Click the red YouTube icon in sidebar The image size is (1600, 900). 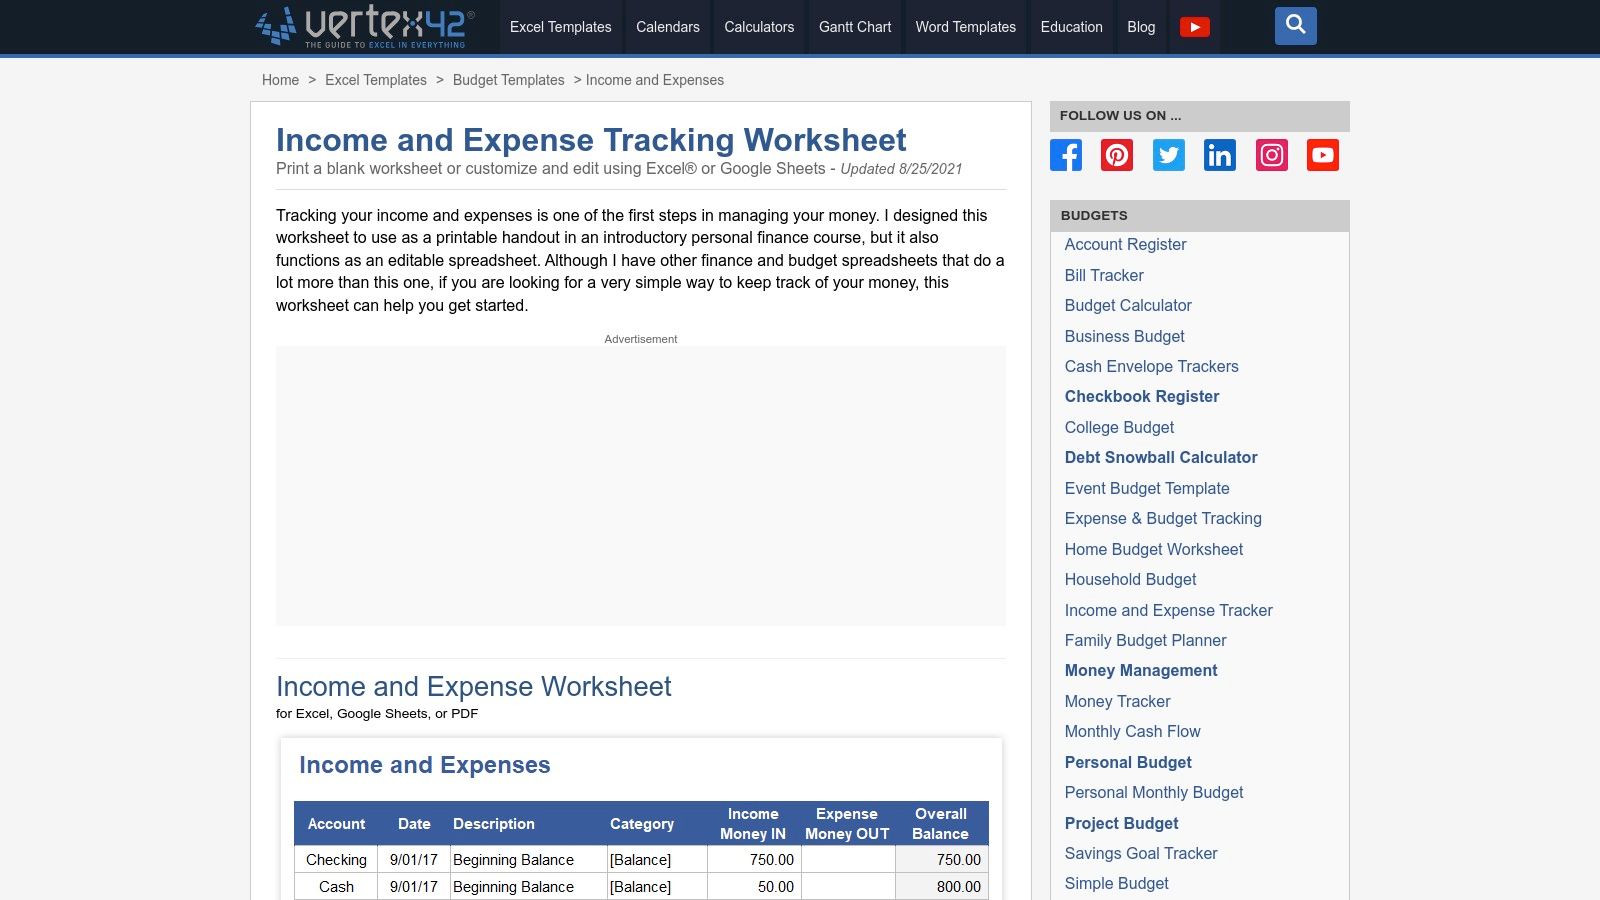pyautogui.click(x=1322, y=155)
